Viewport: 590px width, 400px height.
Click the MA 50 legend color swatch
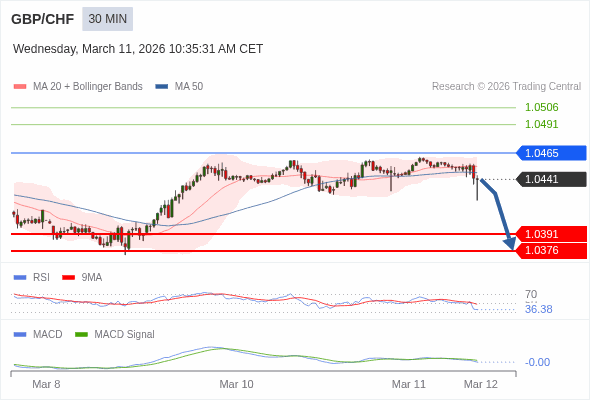(x=162, y=87)
